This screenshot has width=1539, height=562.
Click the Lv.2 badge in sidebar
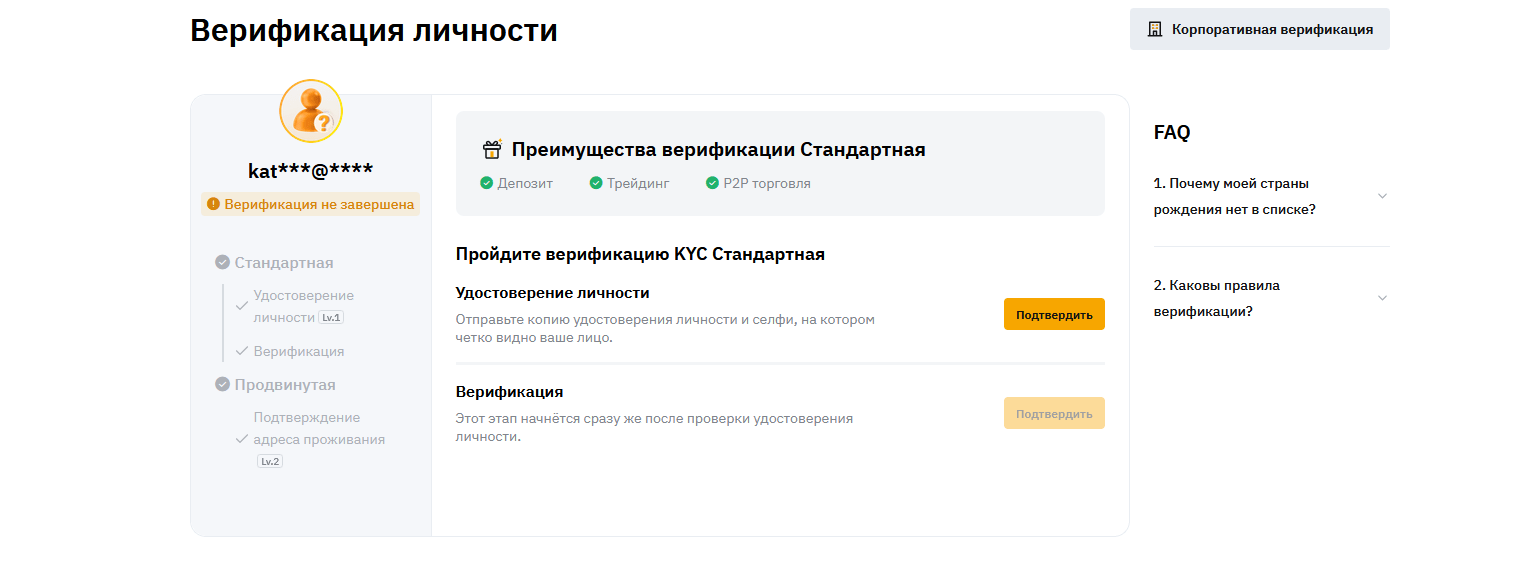[270, 461]
